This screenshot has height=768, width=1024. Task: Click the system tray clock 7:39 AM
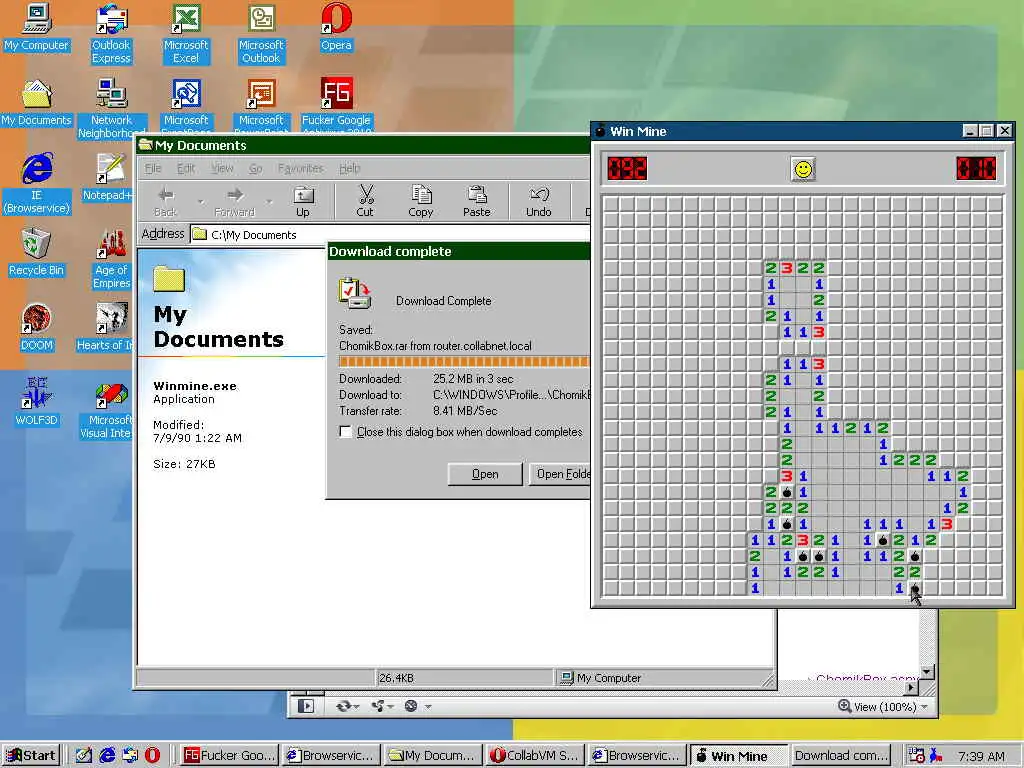click(982, 756)
